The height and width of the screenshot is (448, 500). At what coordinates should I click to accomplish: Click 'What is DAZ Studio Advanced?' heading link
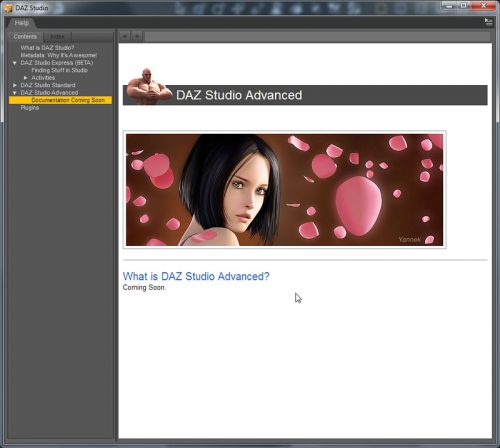pos(196,276)
